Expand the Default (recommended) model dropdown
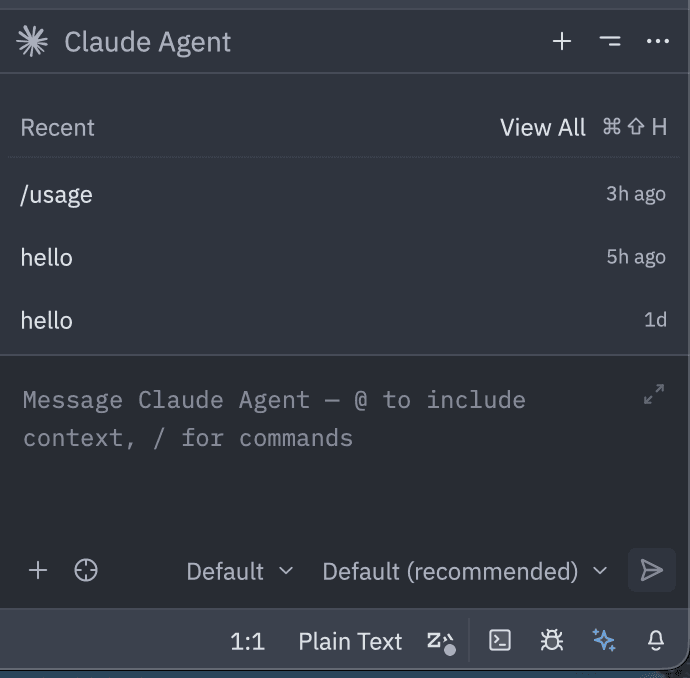Viewport: 690px width, 678px height. (465, 571)
